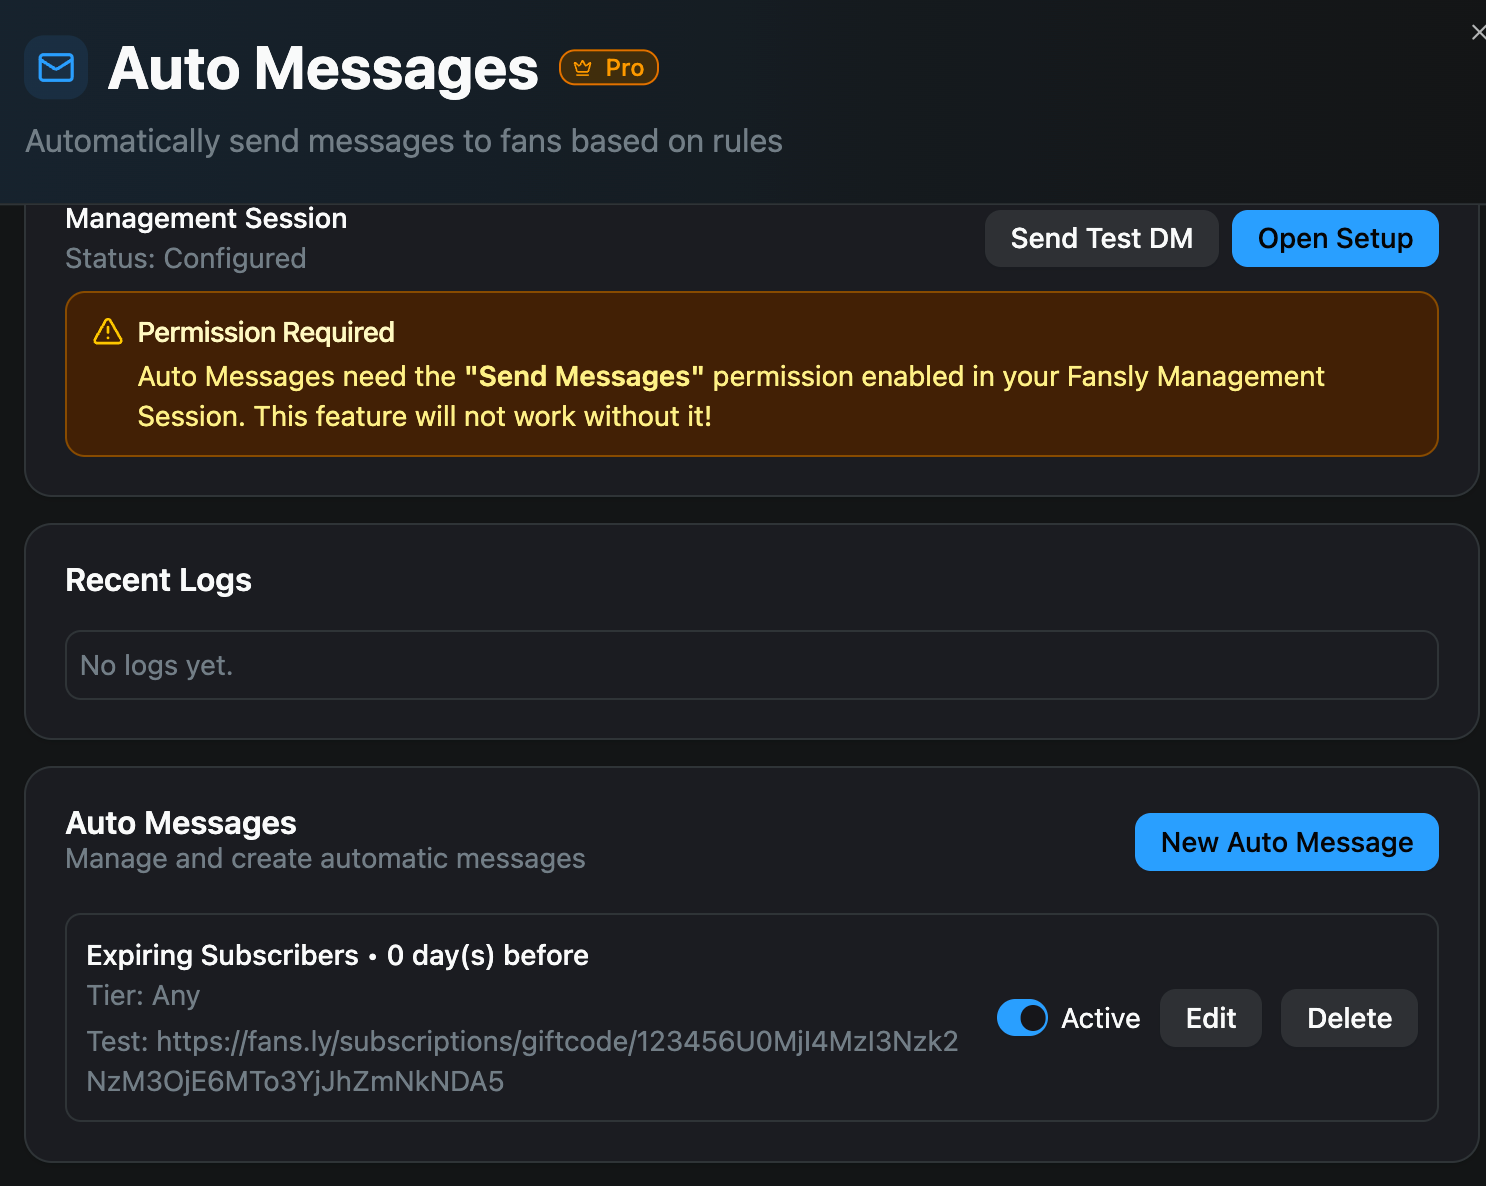The image size is (1486, 1186).
Task: Click the blue envelope Auto Messages icon
Action: click(x=56, y=68)
